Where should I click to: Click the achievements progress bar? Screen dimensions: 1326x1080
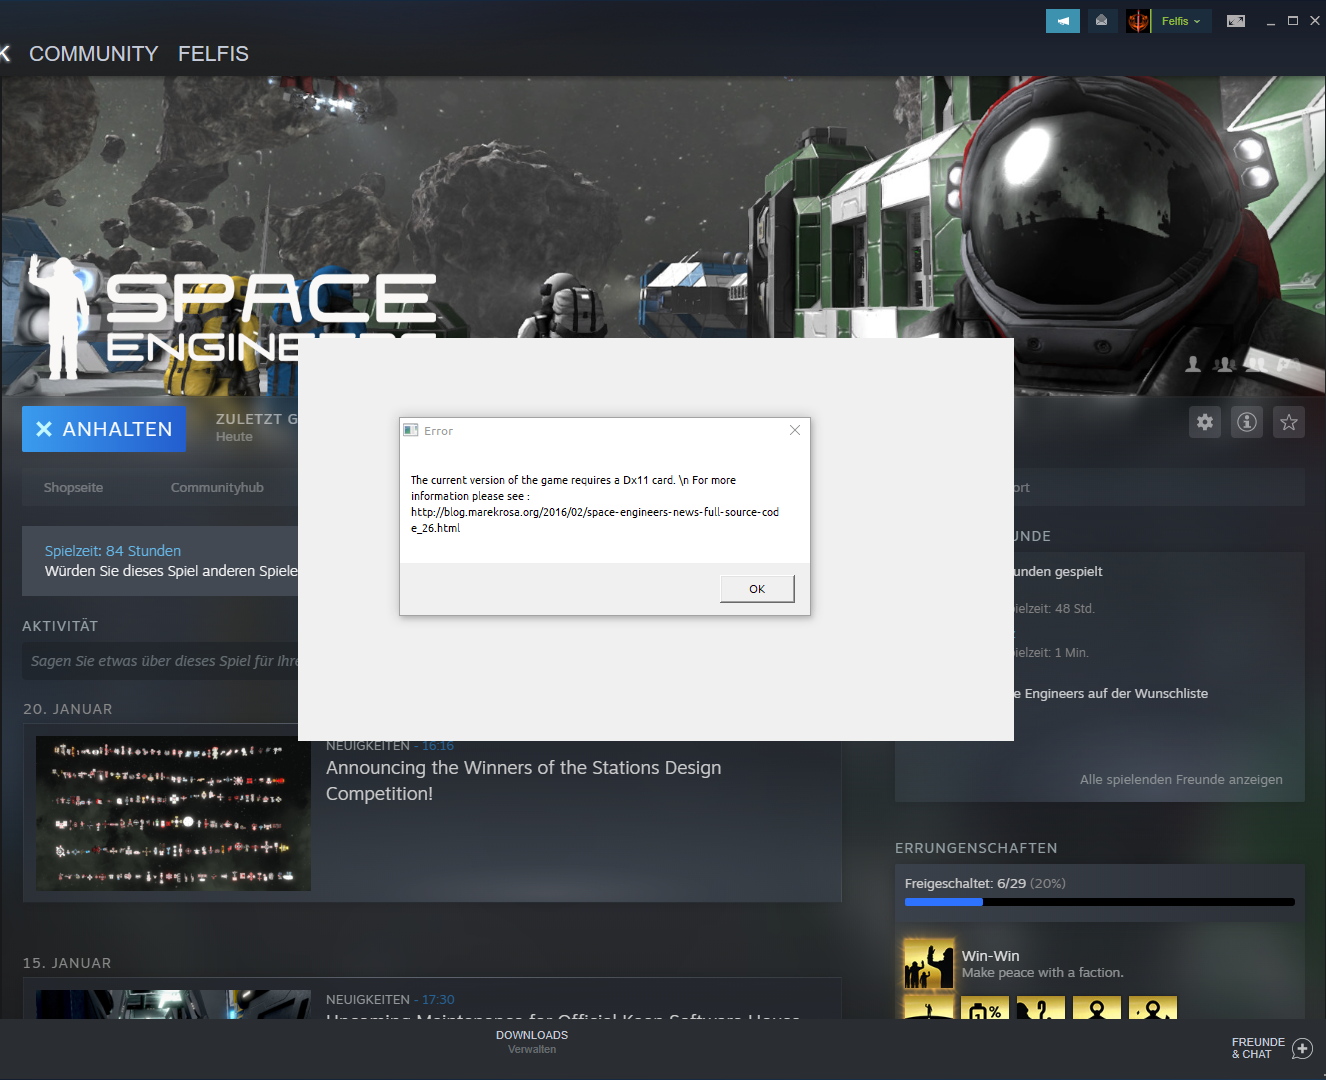click(1099, 902)
